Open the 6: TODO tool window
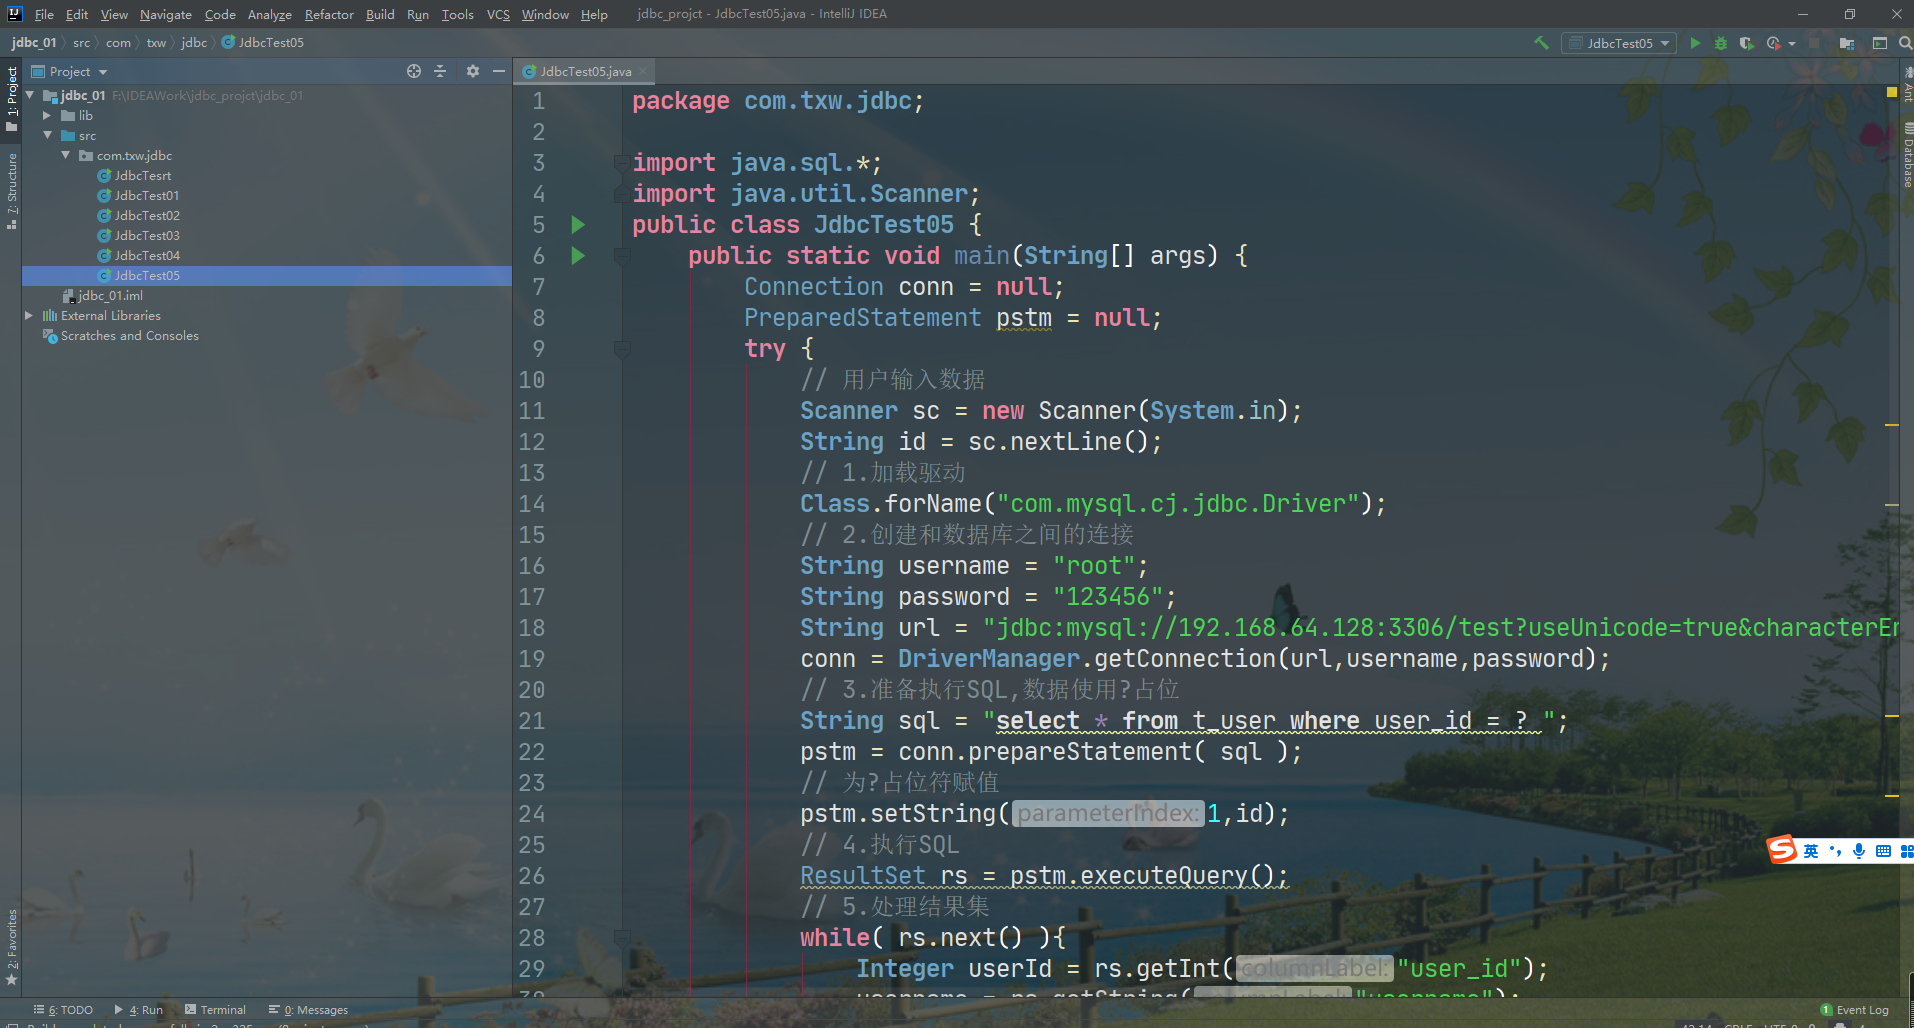Viewport: 1914px width, 1028px height. (x=63, y=1010)
